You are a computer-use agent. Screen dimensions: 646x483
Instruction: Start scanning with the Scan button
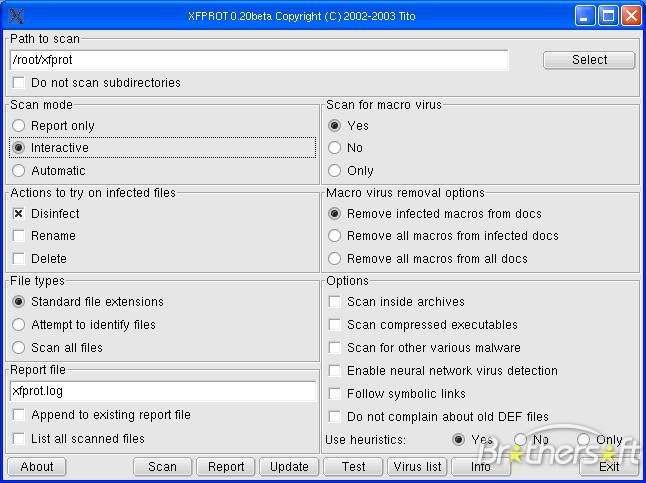(162, 467)
